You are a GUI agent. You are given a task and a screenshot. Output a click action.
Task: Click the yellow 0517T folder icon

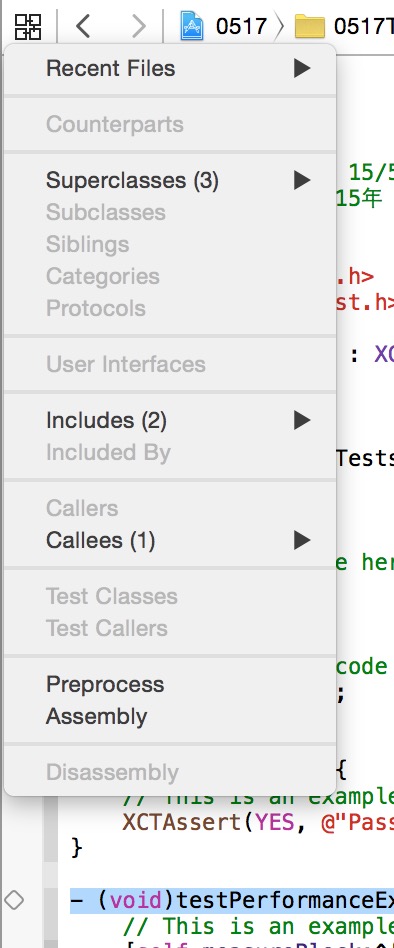(310, 27)
